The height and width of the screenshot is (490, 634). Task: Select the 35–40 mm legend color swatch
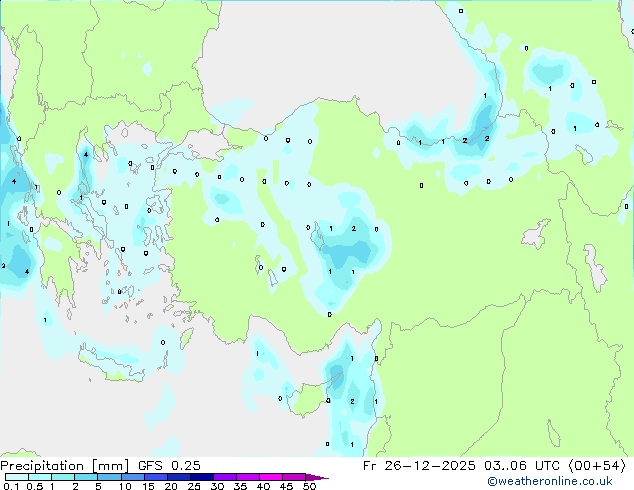pyautogui.click(x=247, y=477)
